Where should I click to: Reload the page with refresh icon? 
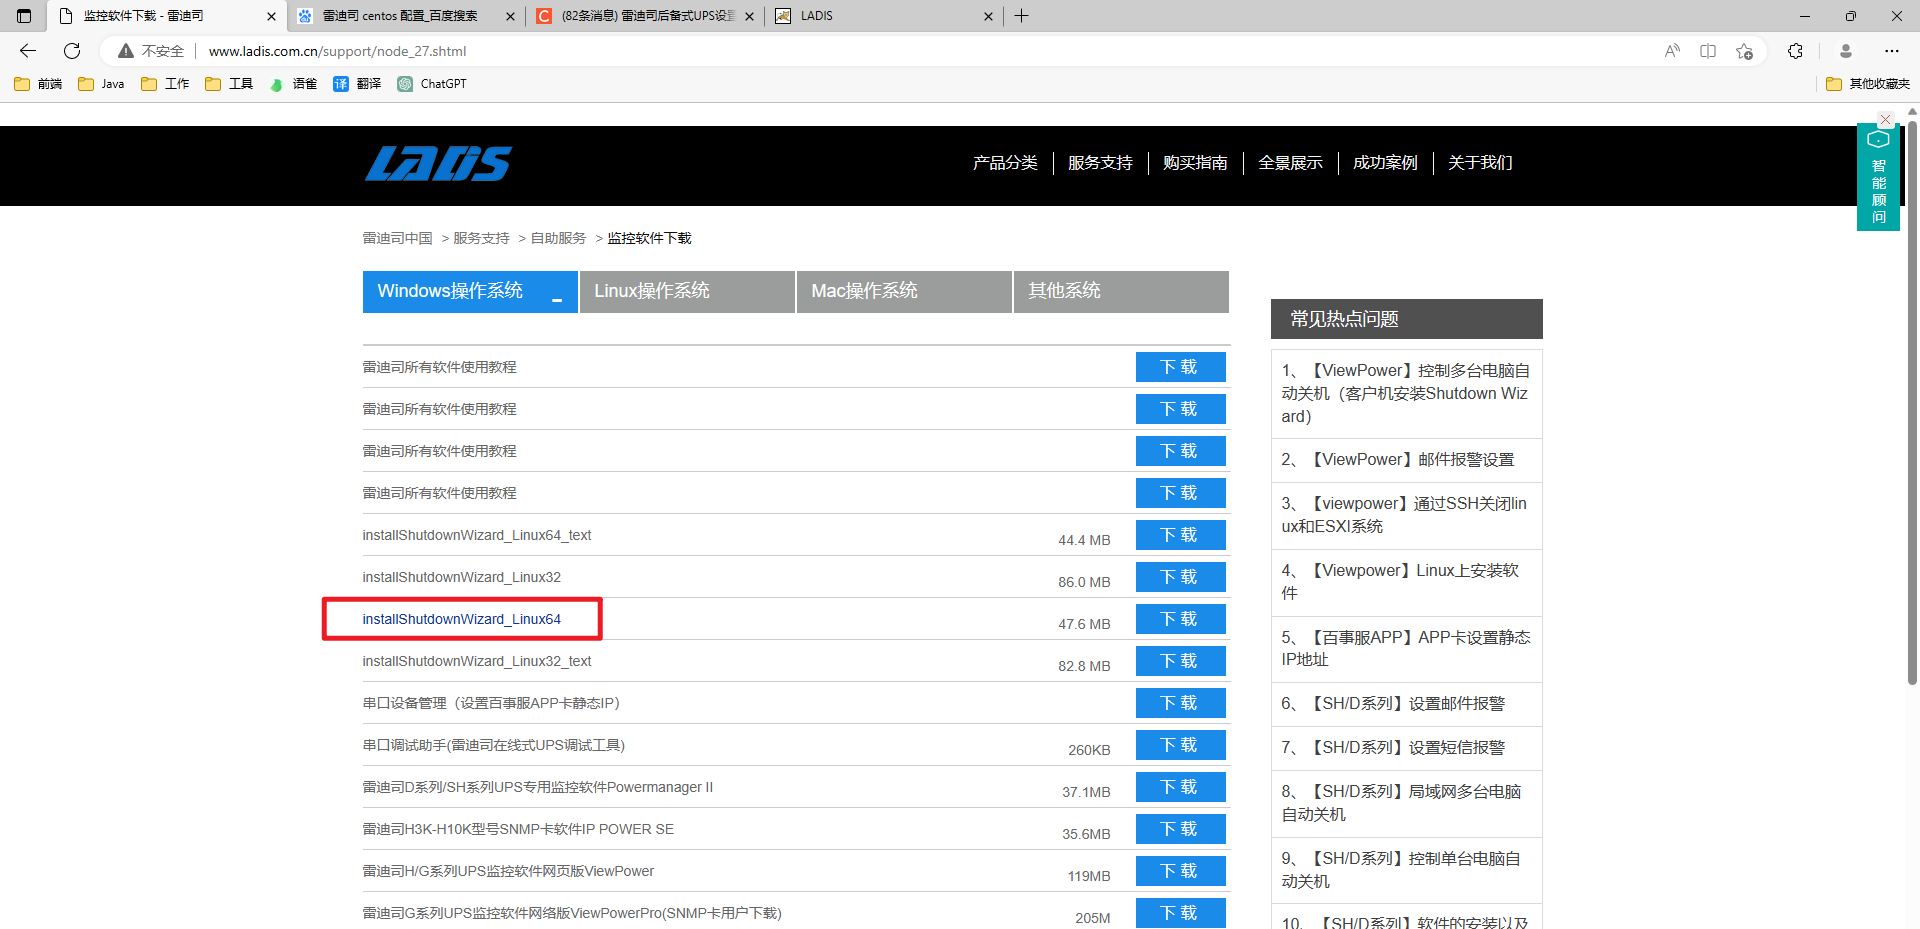coord(72,51)
